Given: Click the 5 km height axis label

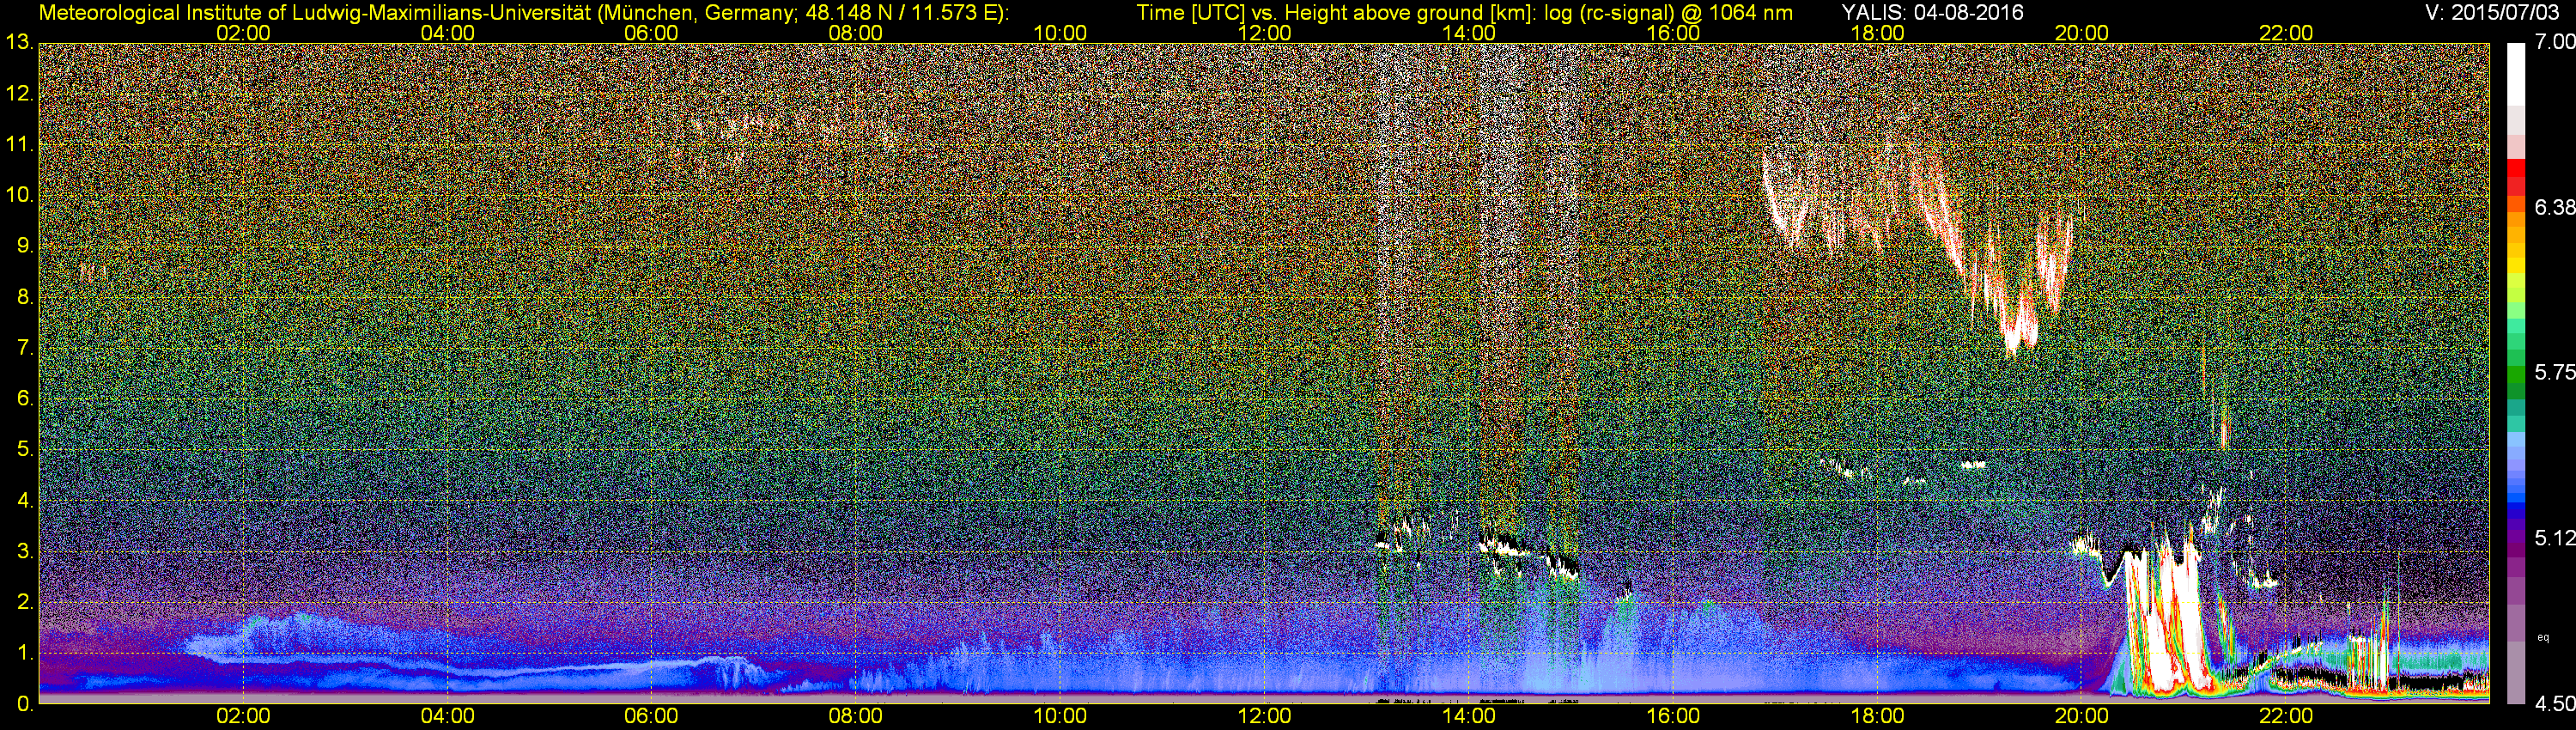Looking at the screenshot, I should coord(24,450).
